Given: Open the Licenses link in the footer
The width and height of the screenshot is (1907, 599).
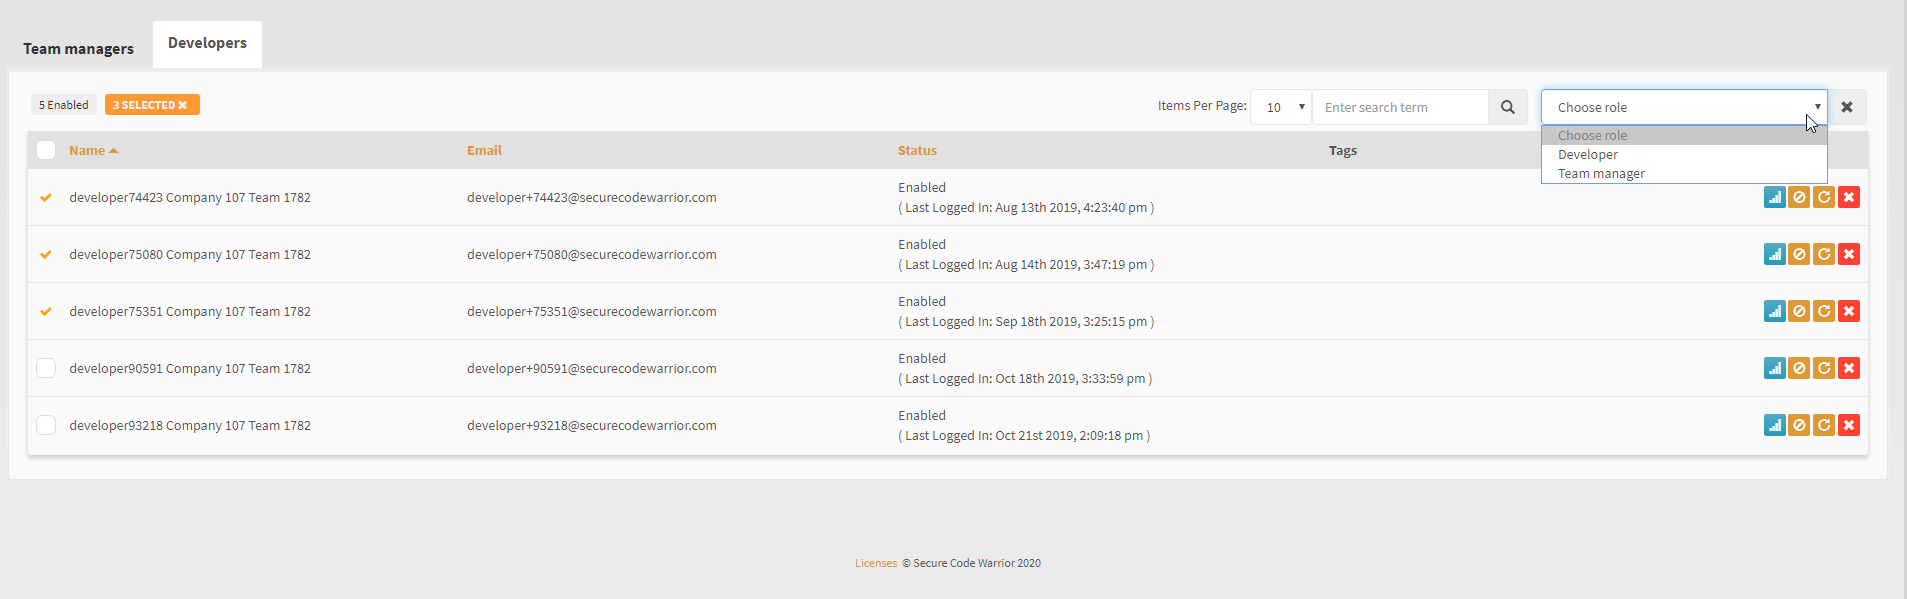Looking at the screenshot, I should (x=876, y=563).
